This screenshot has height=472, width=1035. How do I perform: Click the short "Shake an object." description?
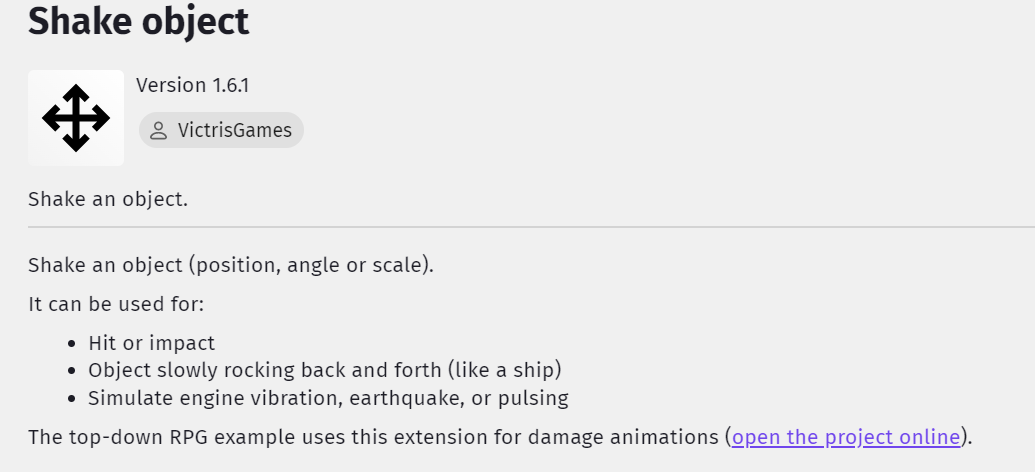tap(108, 198)
